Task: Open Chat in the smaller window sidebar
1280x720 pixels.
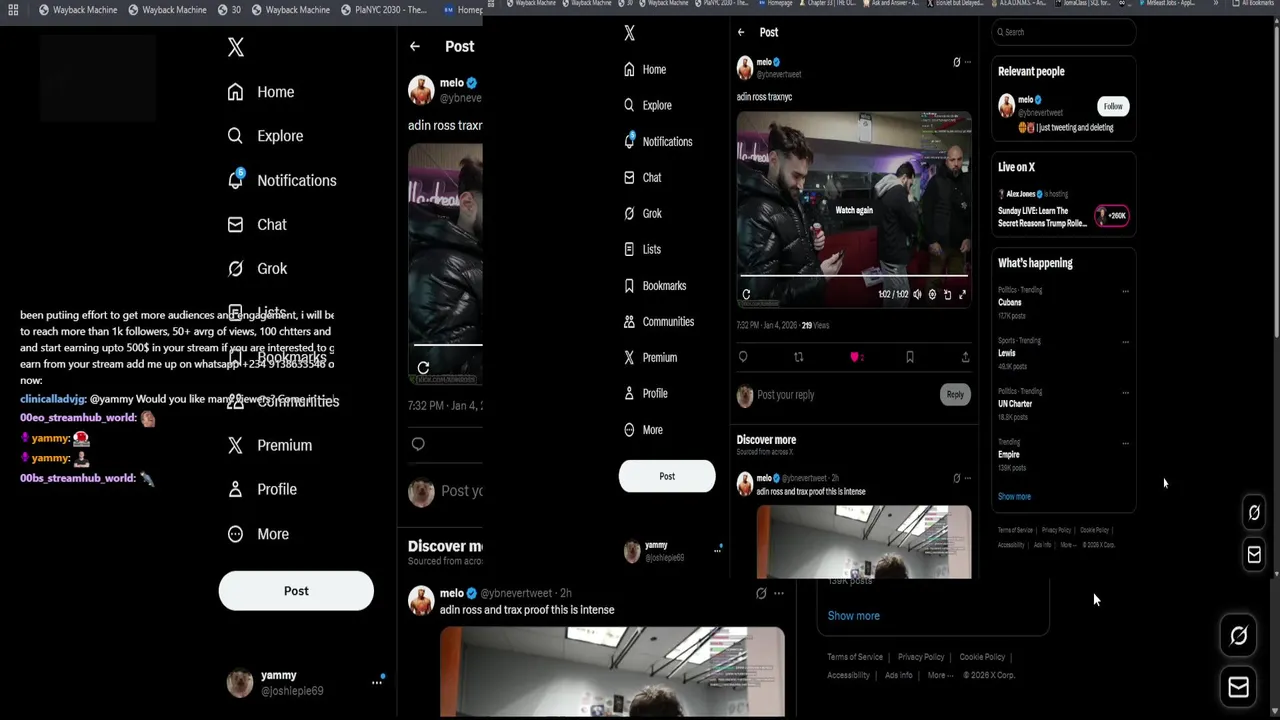Action: (642, 177)
